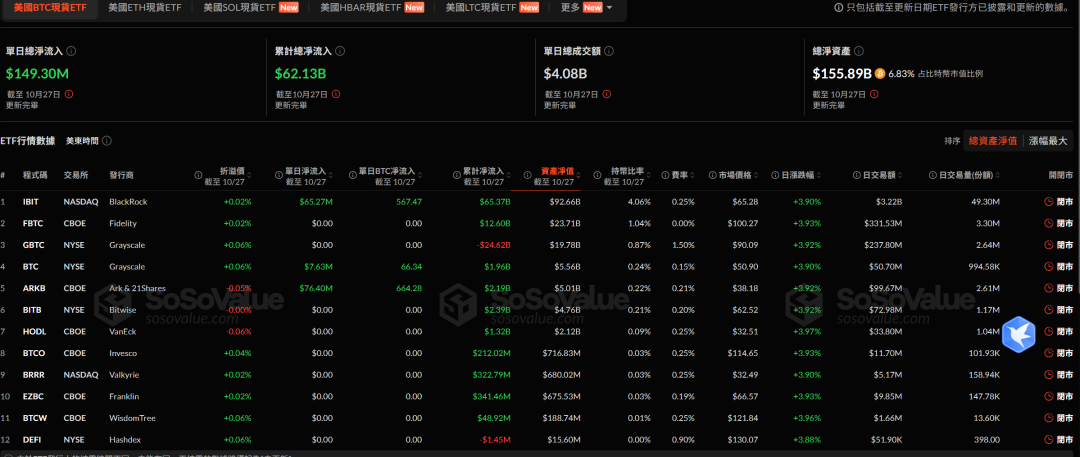Switch to 美國ETH現貨ETF tab

pyautogui.click(x=146, y=8)
